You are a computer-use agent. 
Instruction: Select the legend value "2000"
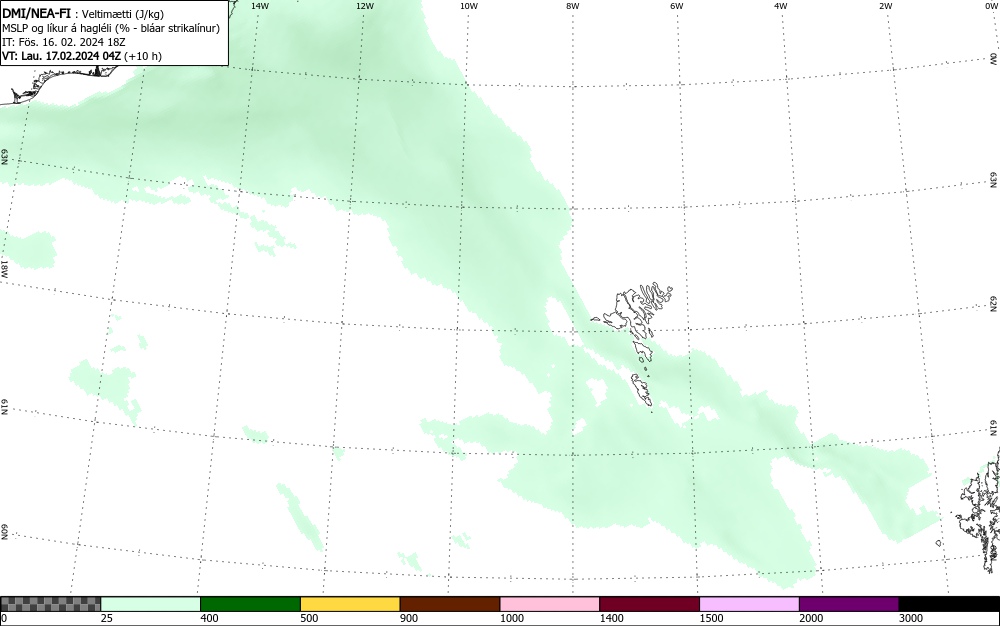click(811, 618)
